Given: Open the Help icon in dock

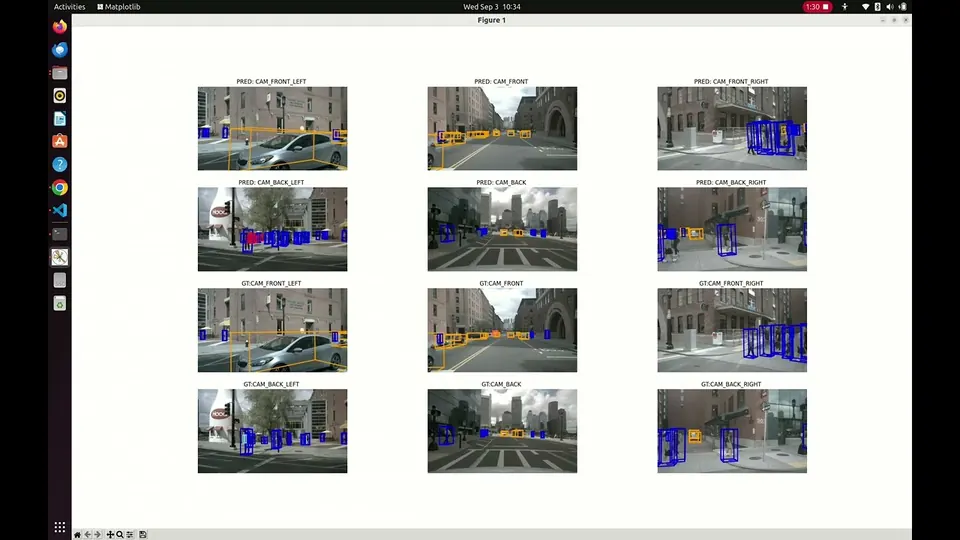Looking at the screenshot, I should pyautogui.click(x=59, y=165).
